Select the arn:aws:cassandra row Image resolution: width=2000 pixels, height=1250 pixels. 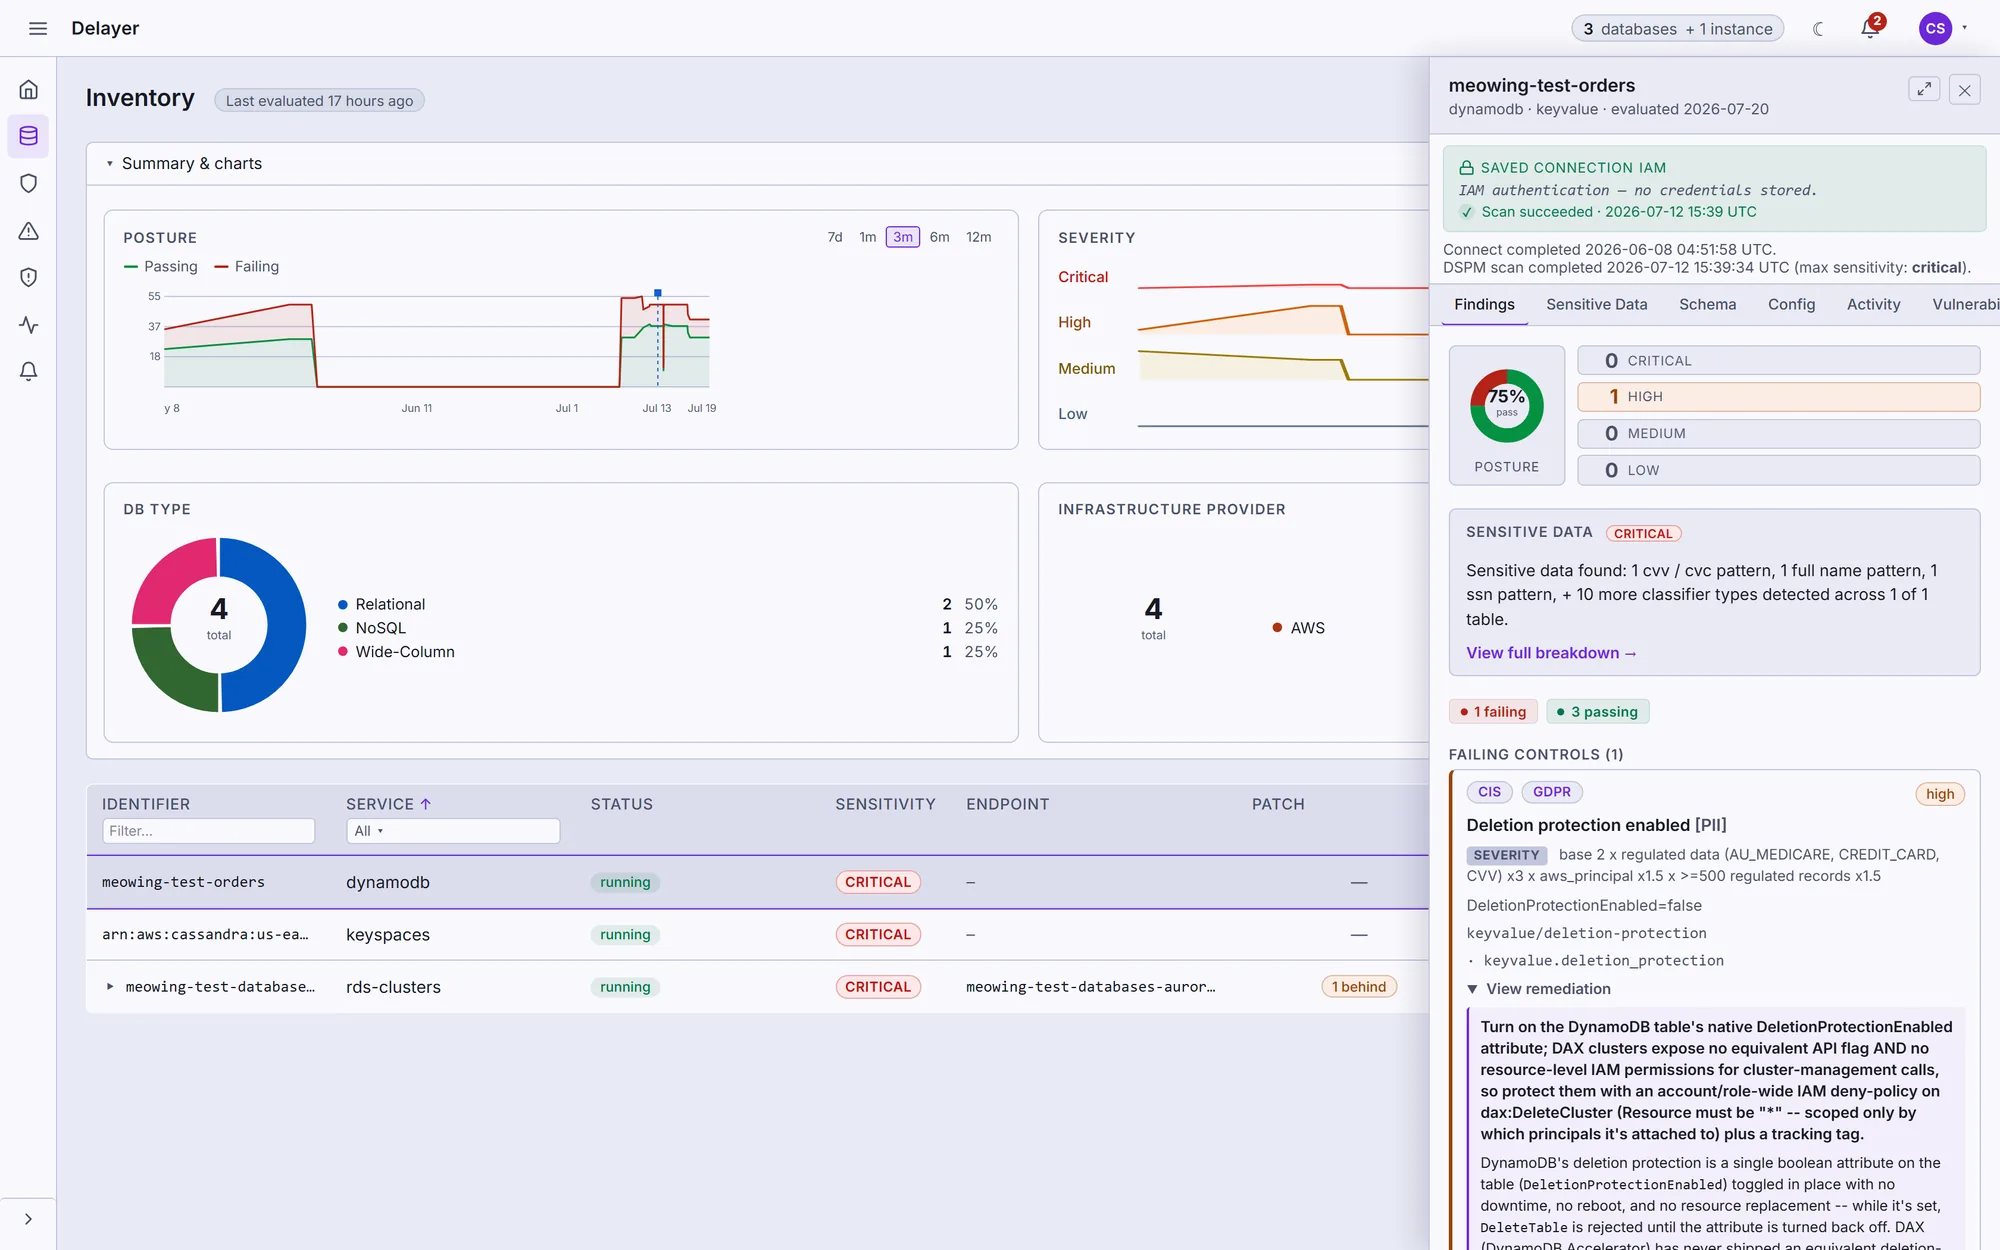coord(757,935)
